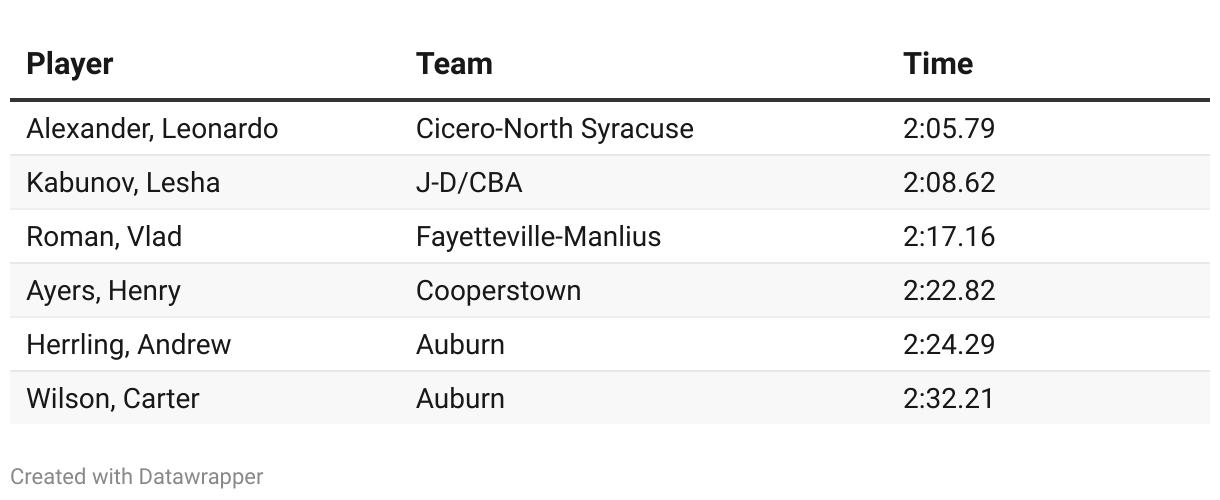The width and height of the screenshot is (1220, 500).
Task: Click the Cicero-North Syracuse team cell
Action: (554, 129)
